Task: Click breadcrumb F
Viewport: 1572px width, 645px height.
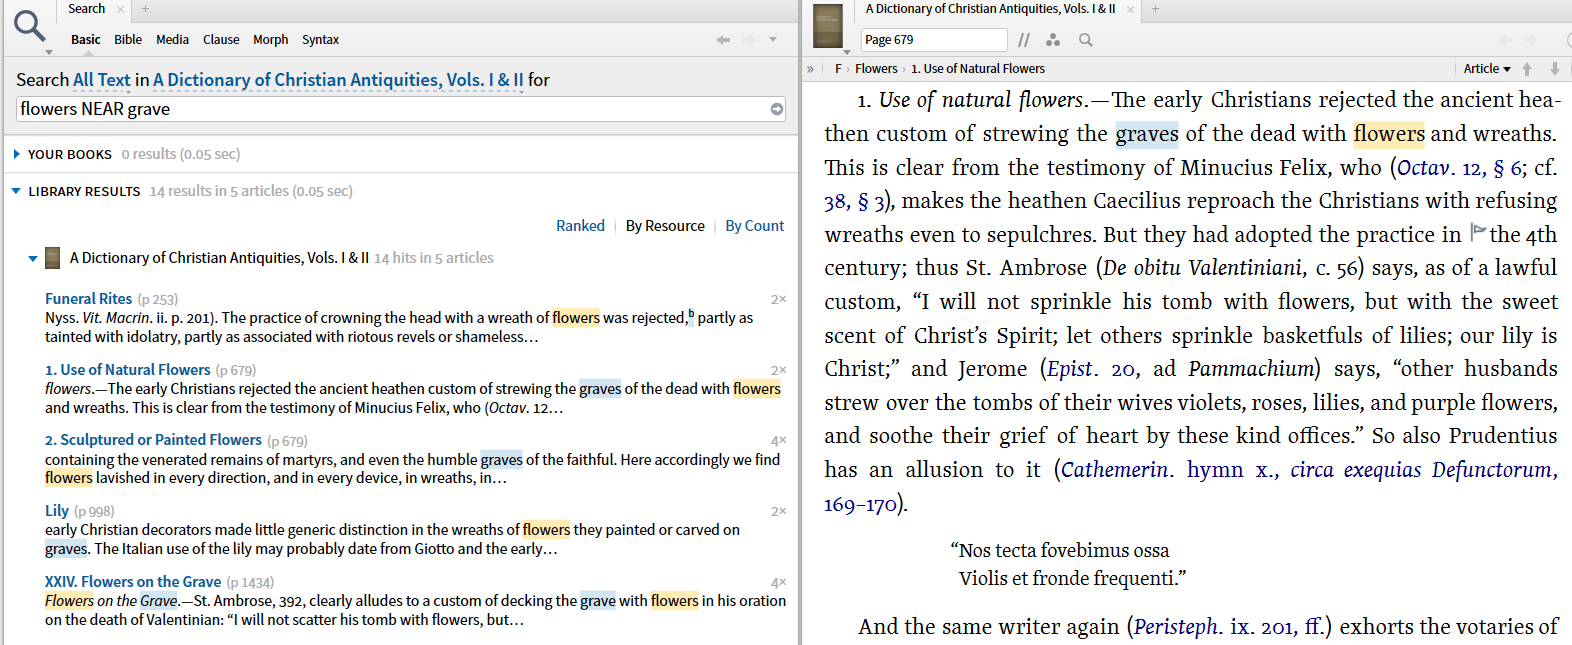Action: [x=838, y=69]
